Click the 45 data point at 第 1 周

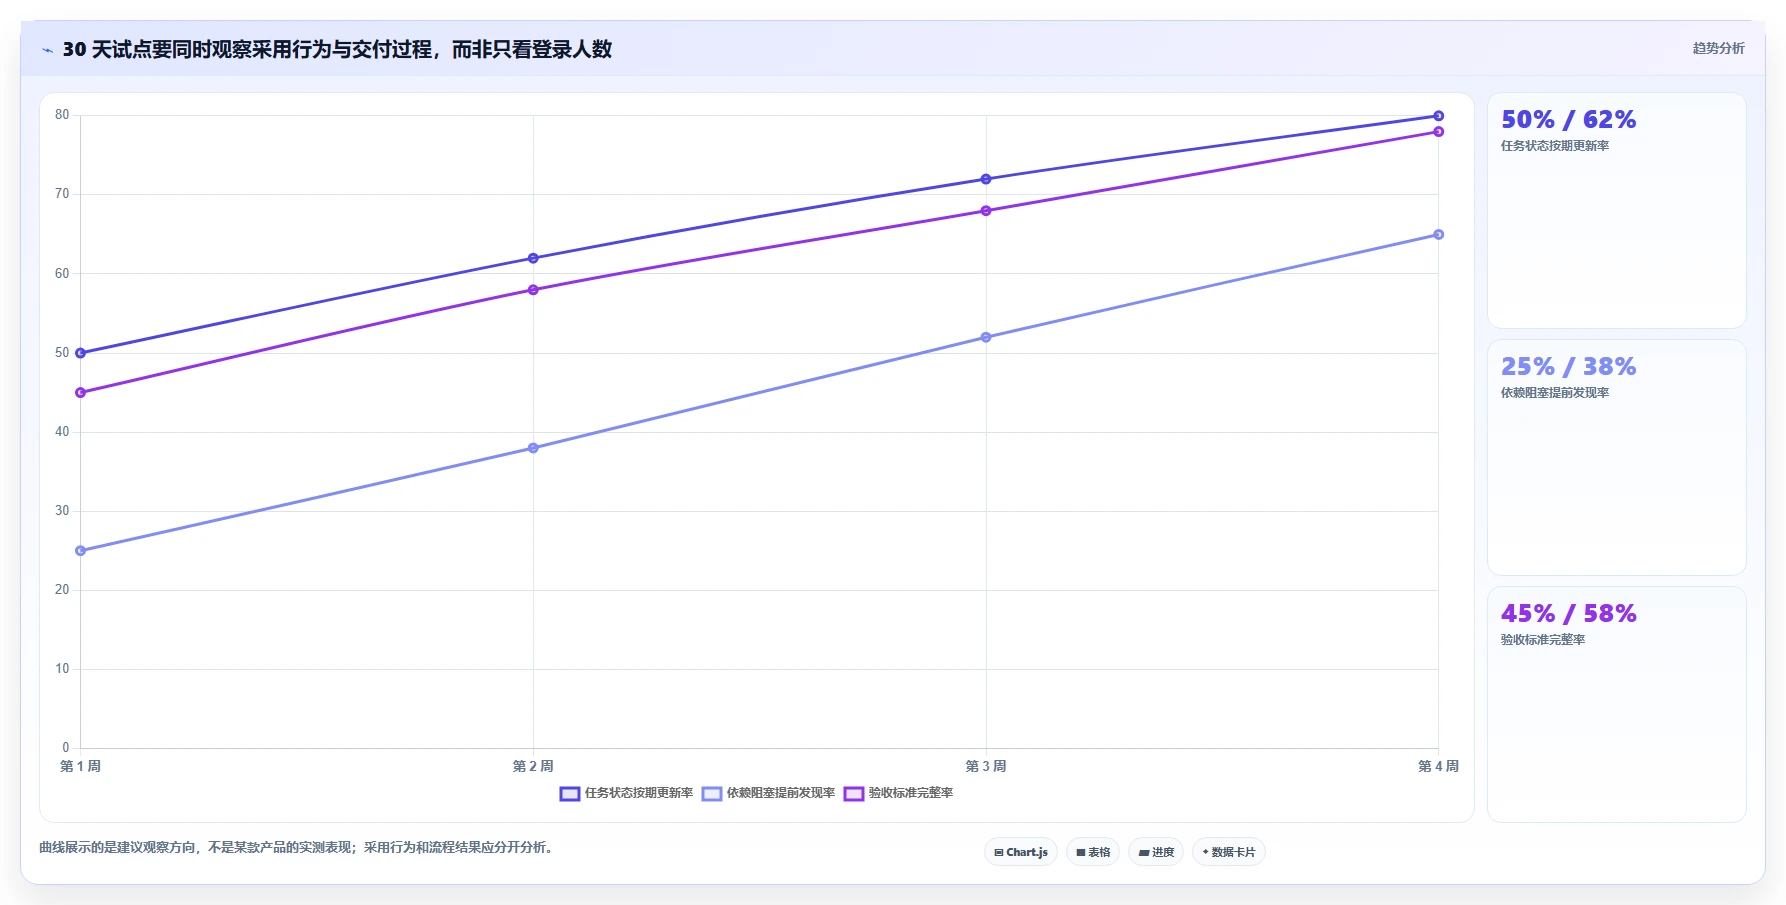tap(81, 393)
